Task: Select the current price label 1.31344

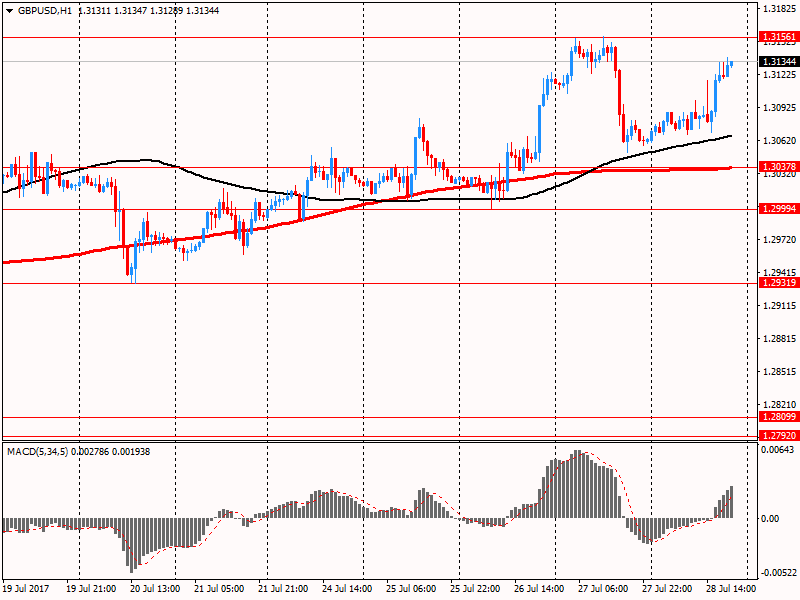Action: tap(779, 62)
